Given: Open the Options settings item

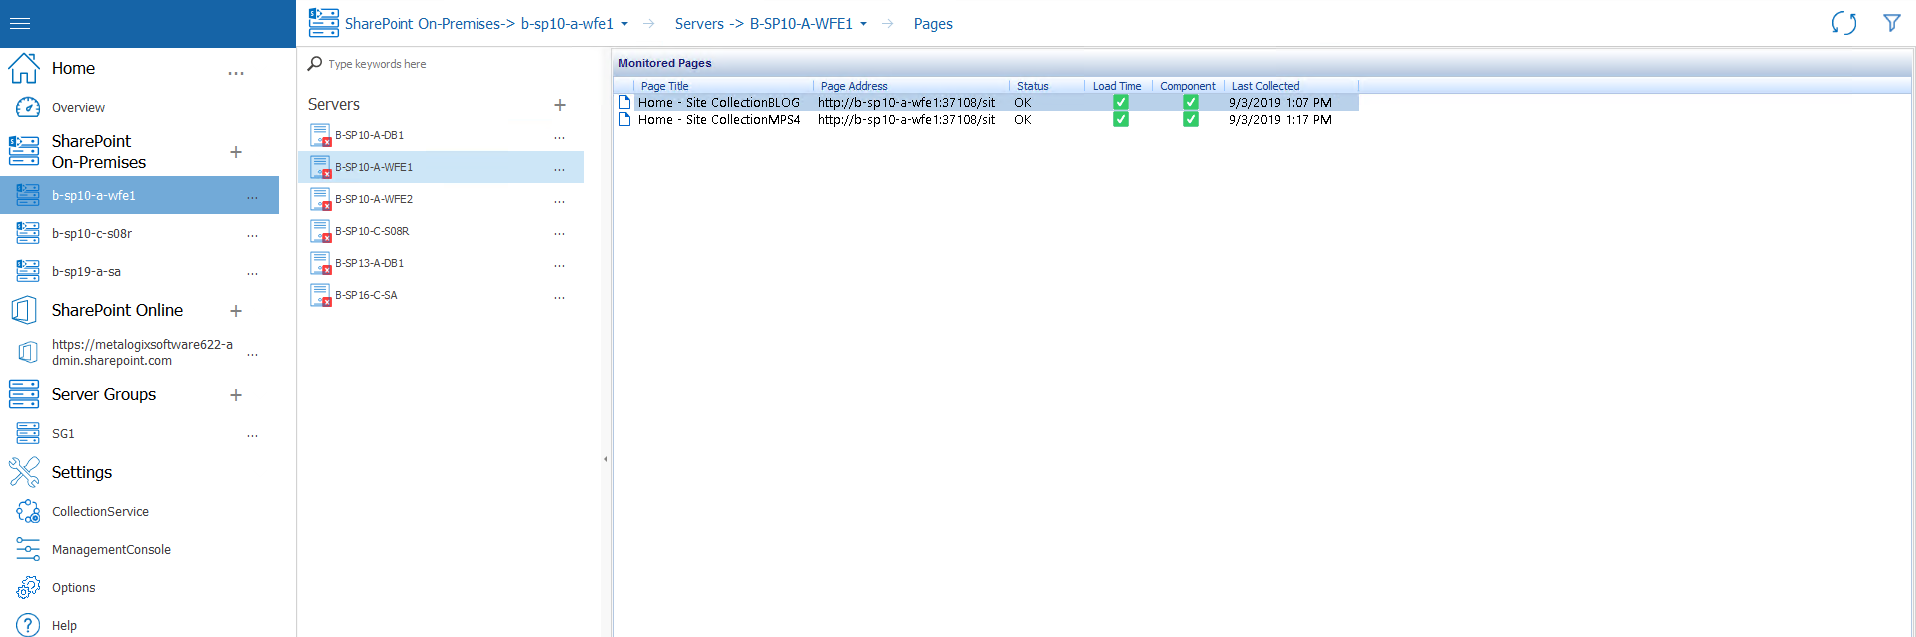Looking at the screenshot, I should click(x=74, y=587).
